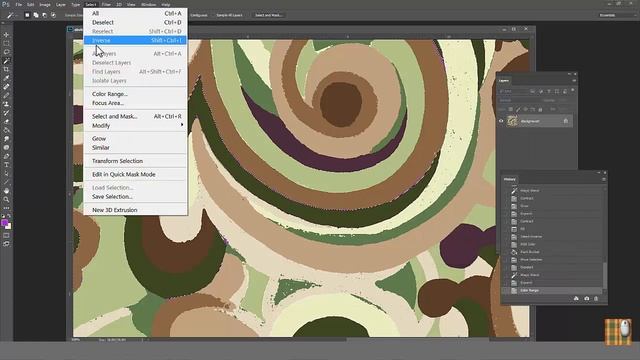
Task: Choose Inverse from the Select menu
Action: click(136, 40)
